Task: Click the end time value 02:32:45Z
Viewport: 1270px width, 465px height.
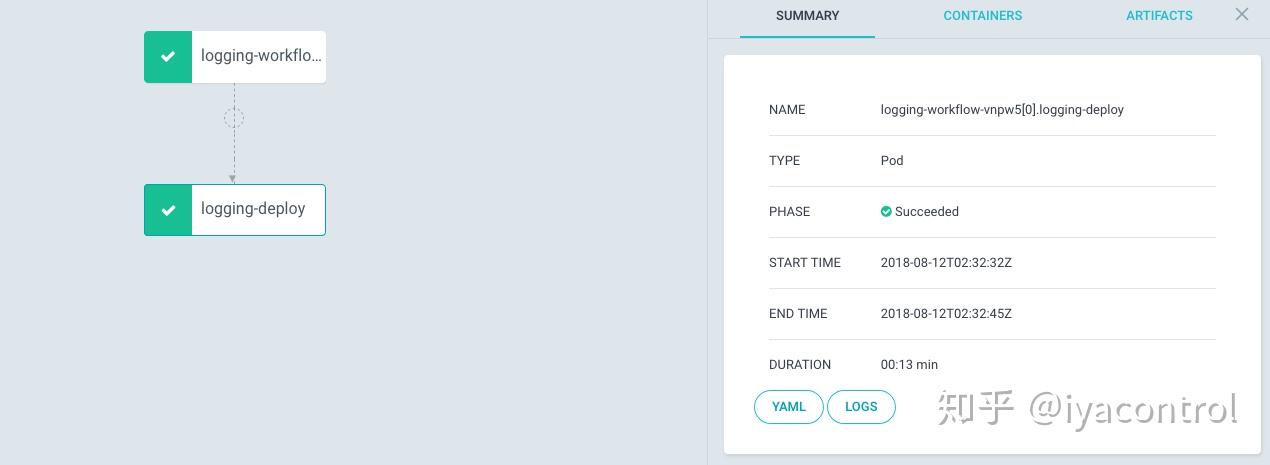Action: 946,314
